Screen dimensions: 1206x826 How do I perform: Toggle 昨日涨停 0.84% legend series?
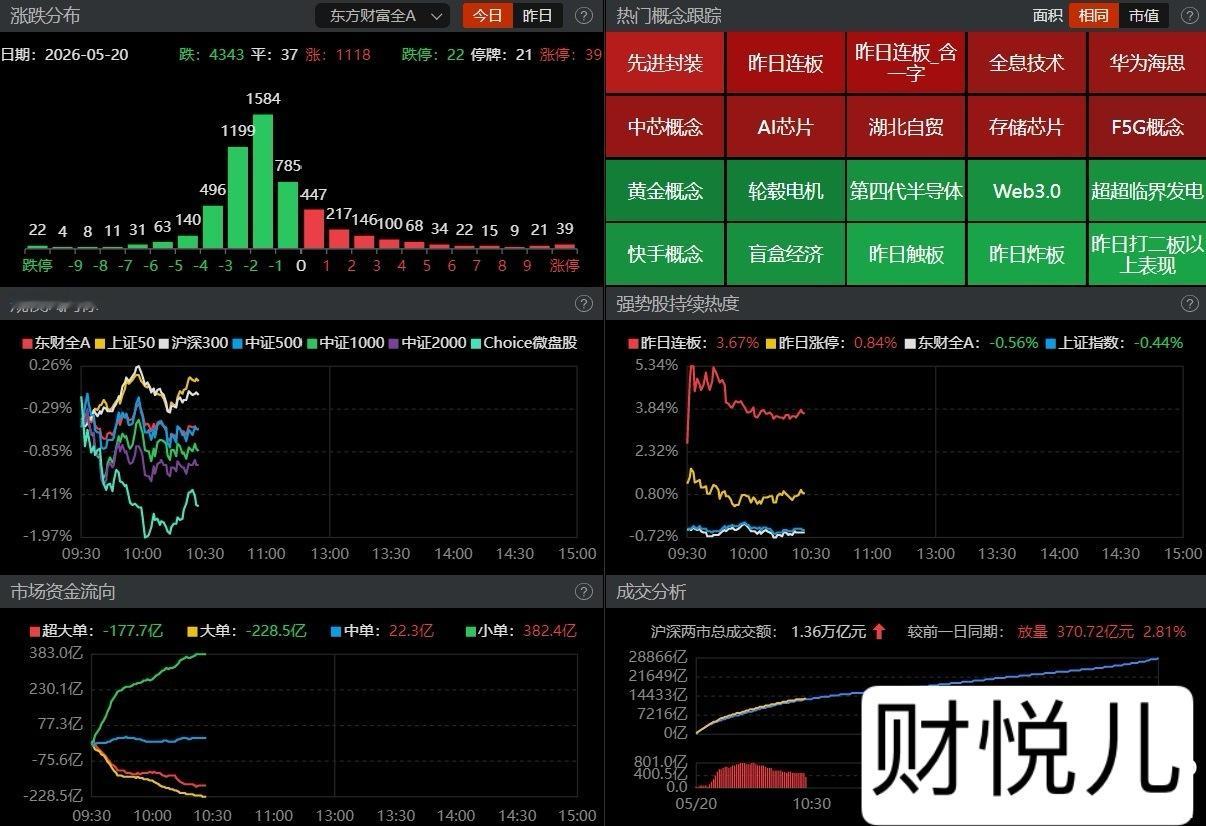(x=831, y=343)
